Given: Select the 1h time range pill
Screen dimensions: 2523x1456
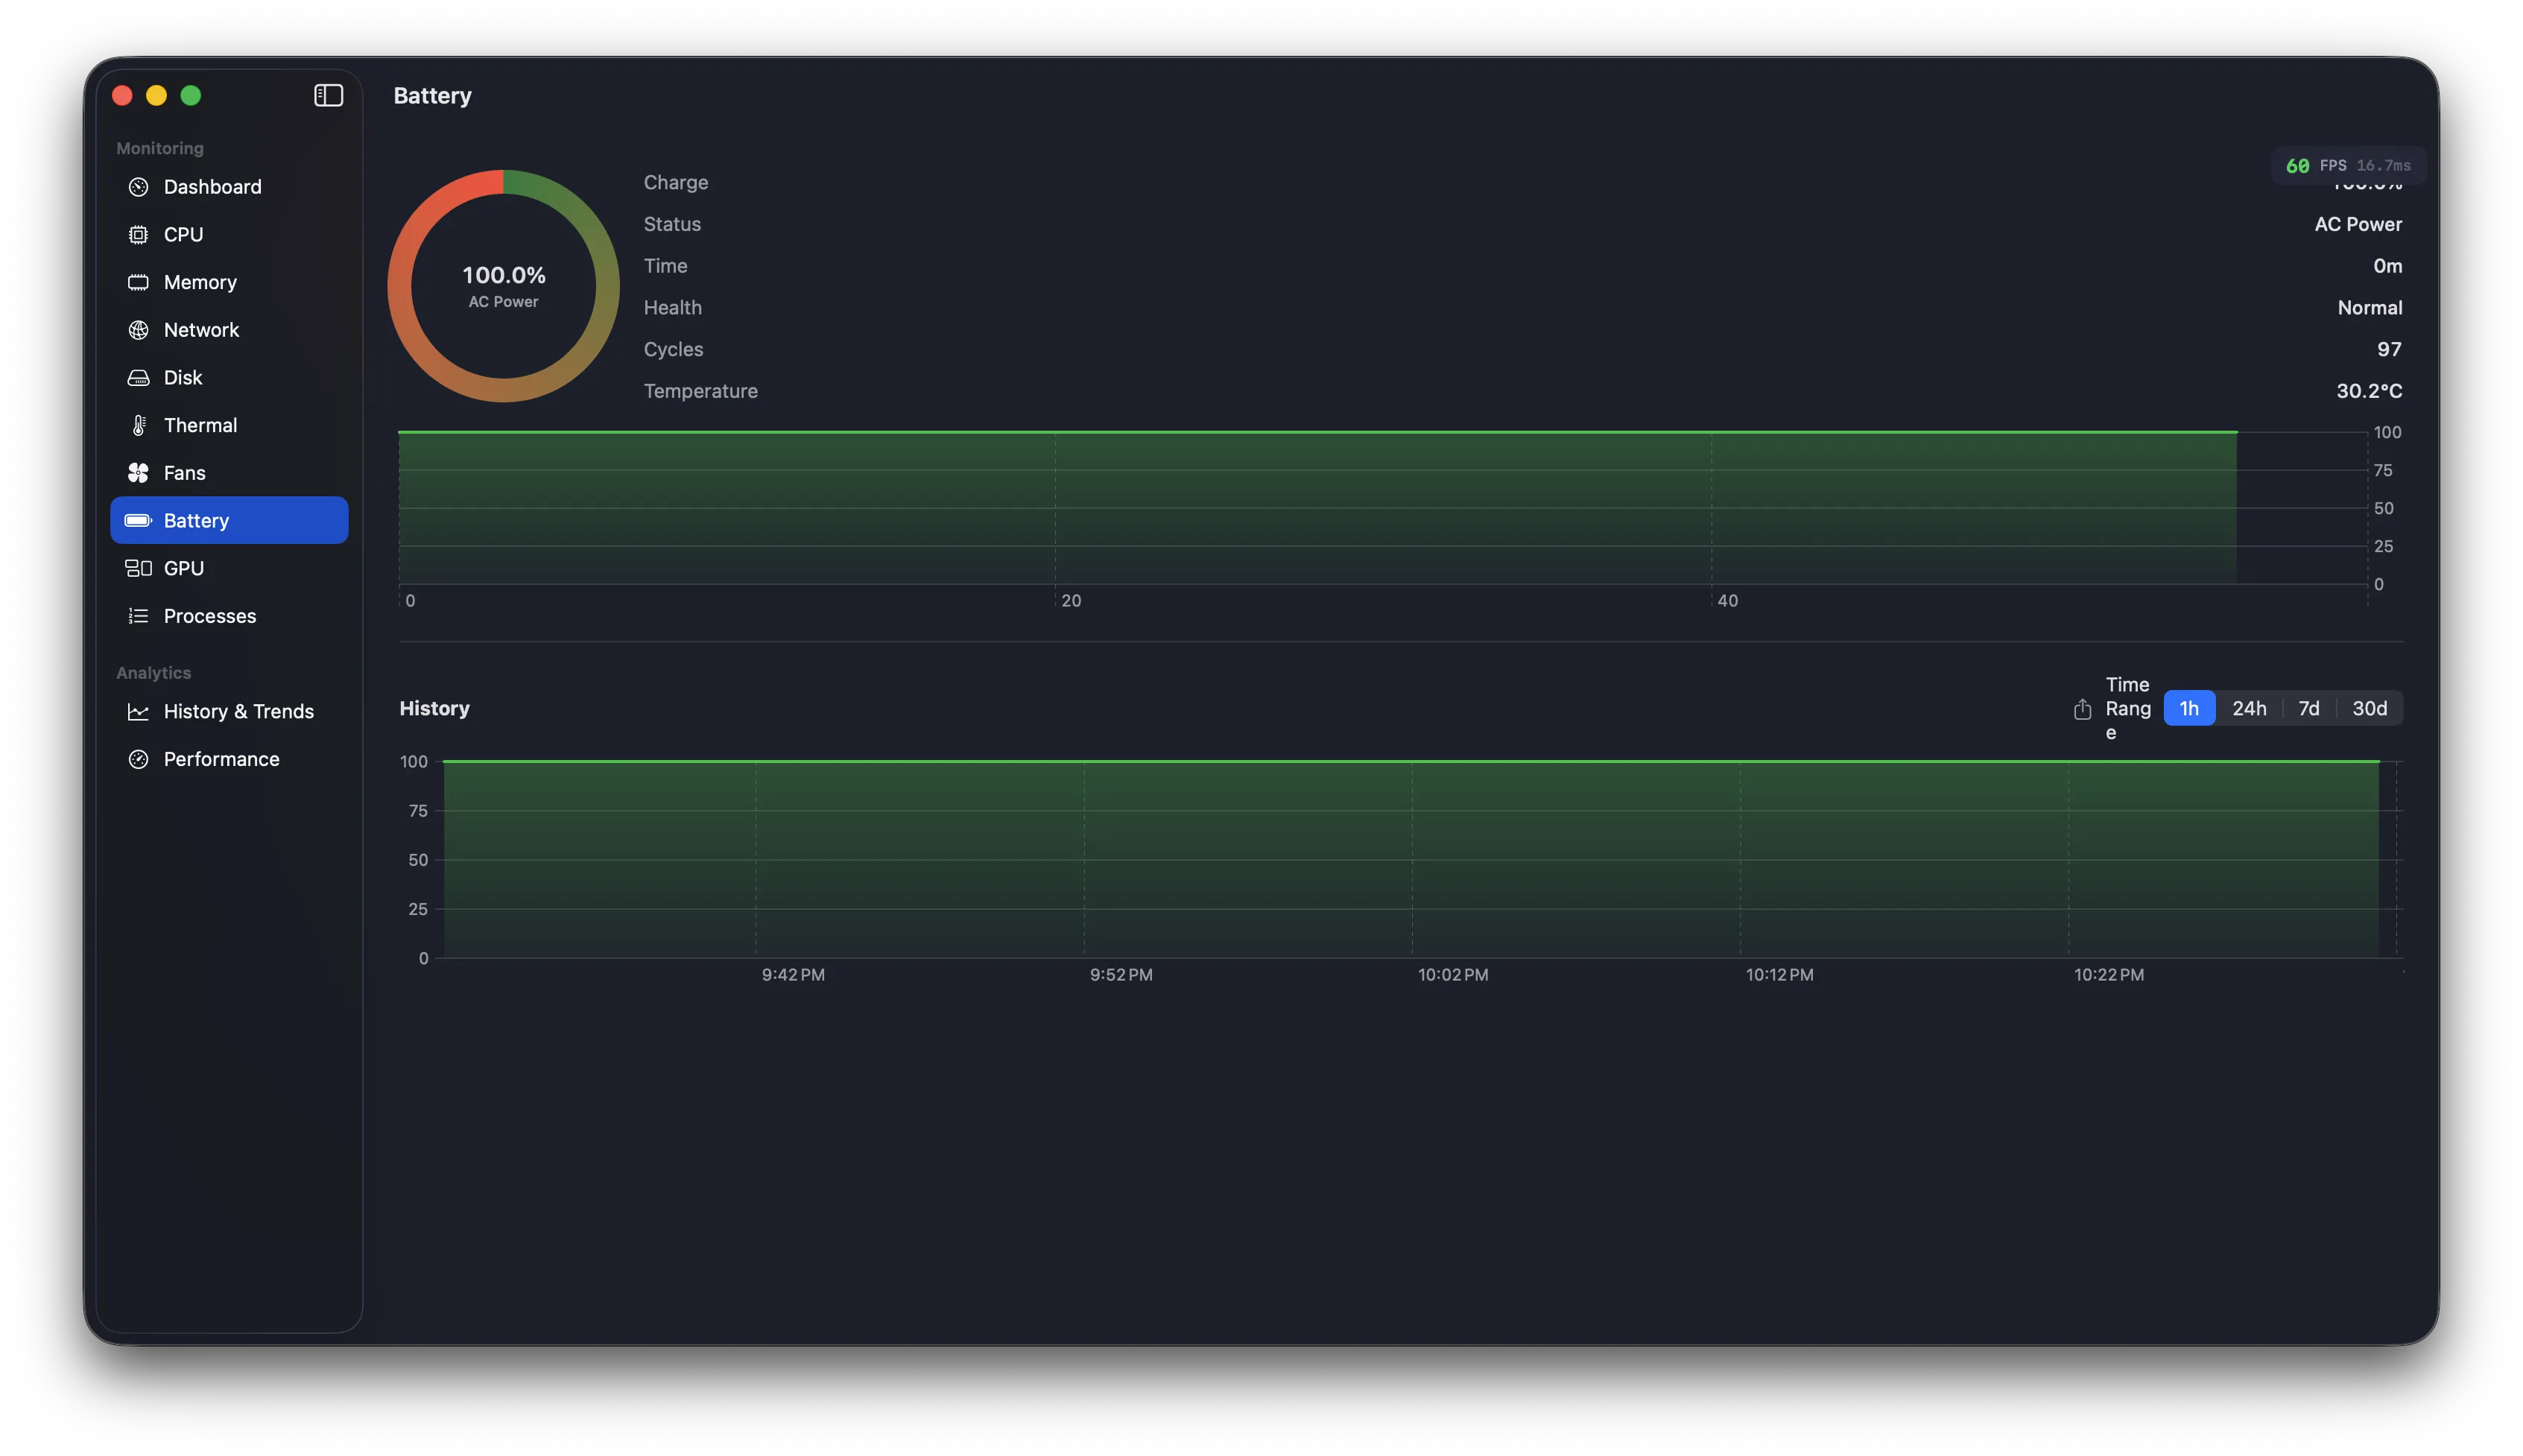Looking at the screenshot, I should [x=2190, y=708].
